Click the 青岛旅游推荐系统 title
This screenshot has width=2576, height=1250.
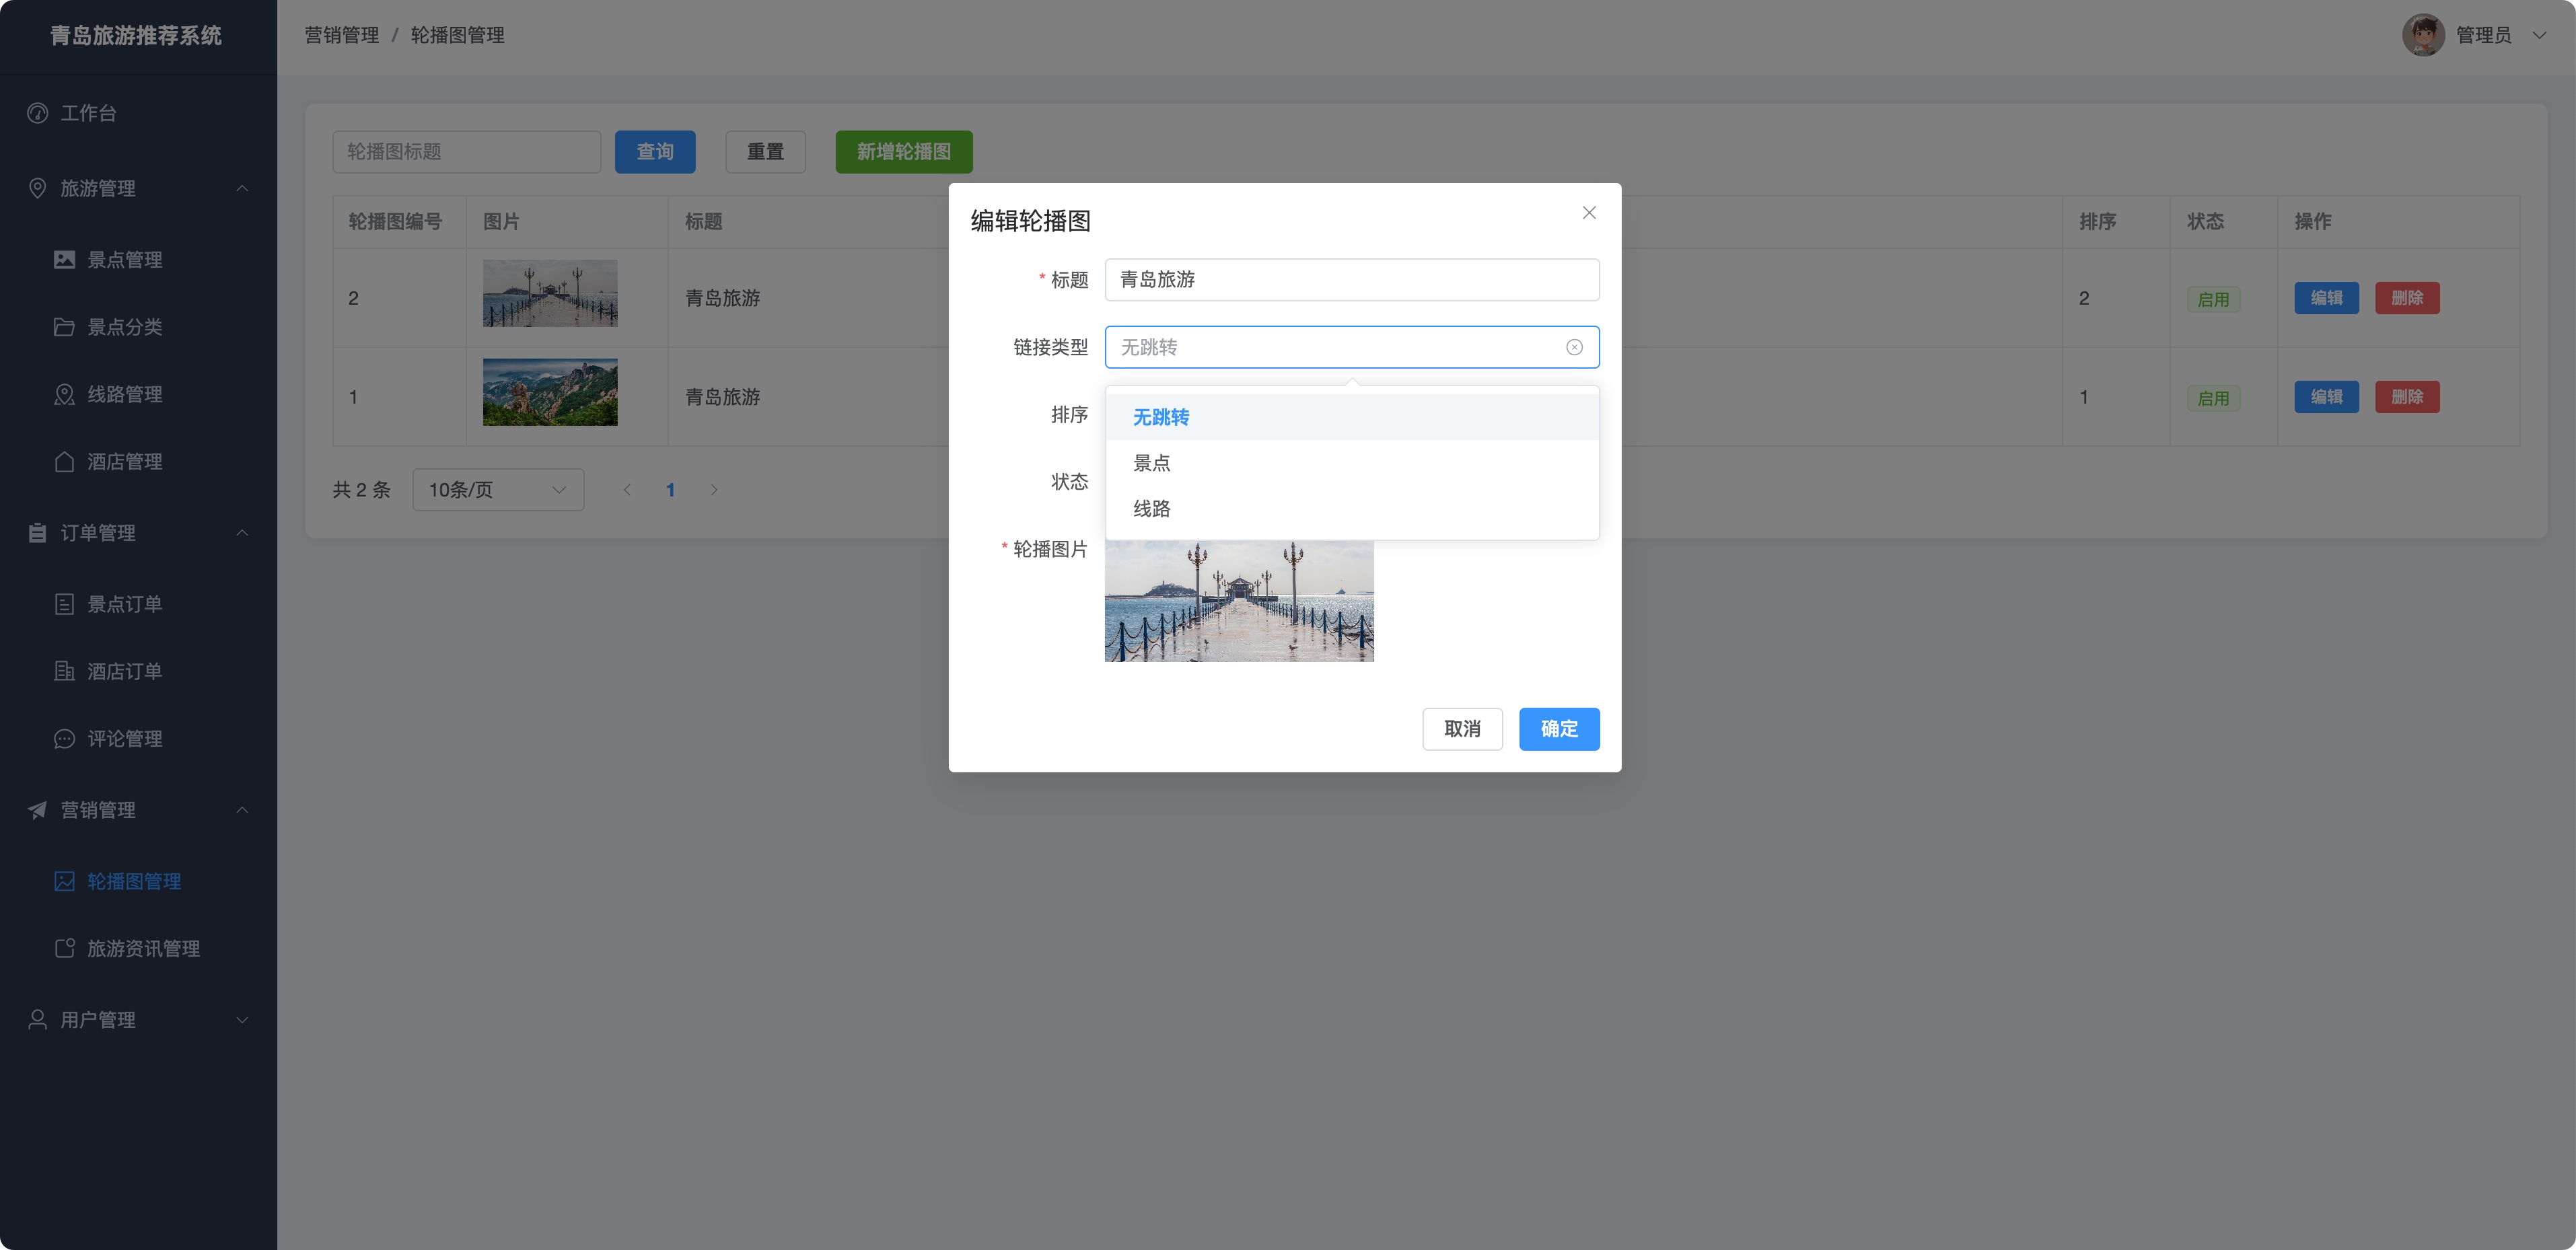coord(136,35)
